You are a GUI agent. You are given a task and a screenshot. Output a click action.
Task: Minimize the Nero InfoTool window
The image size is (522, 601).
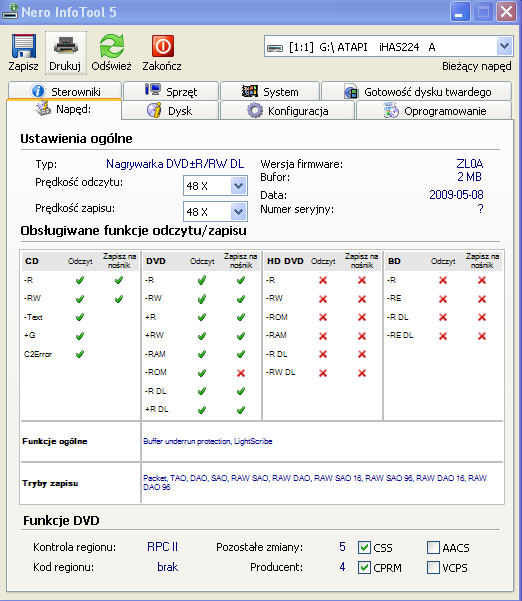460,12
